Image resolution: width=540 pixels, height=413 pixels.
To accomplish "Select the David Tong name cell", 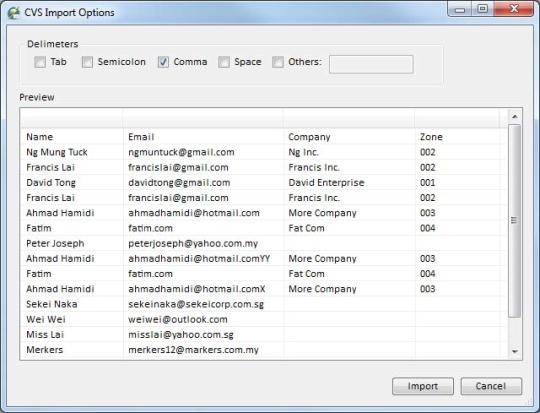I will click(72, 183).
